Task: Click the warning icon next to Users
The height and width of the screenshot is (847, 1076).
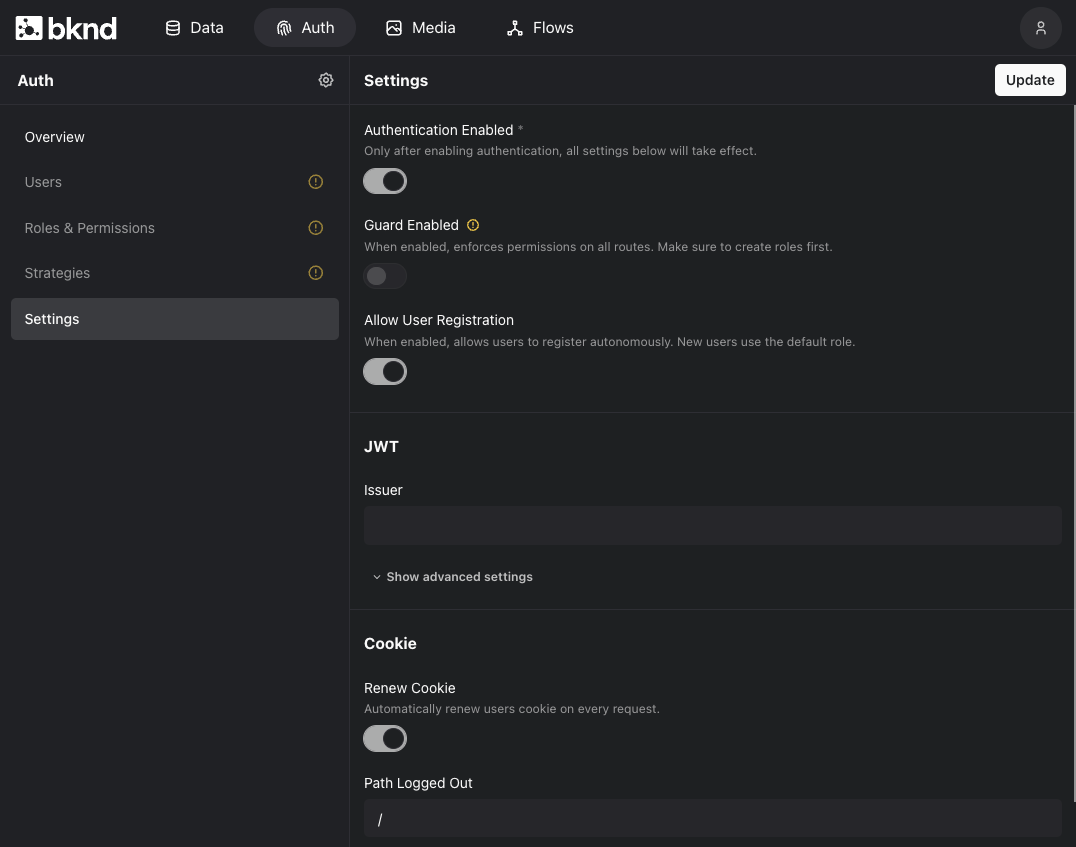Action: [316, 182]
